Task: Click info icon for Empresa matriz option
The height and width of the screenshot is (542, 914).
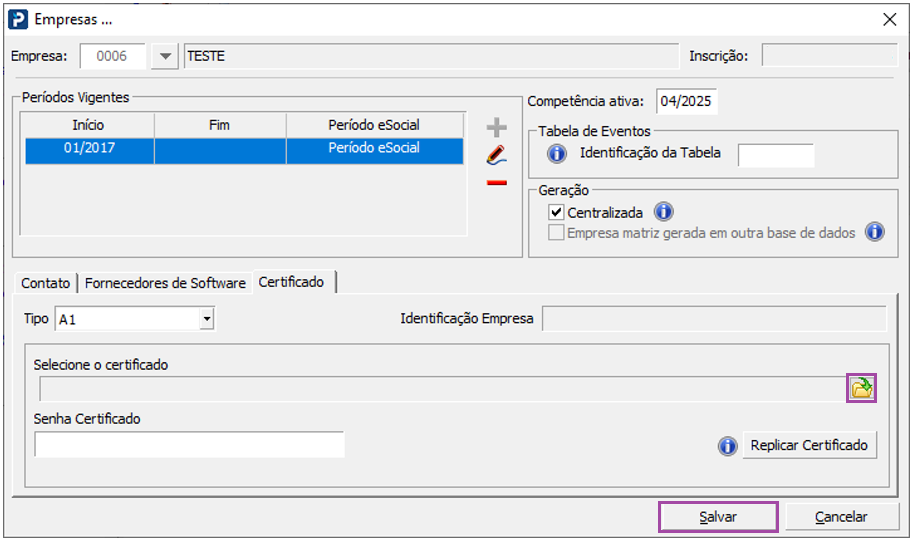Action: (875, 232)
